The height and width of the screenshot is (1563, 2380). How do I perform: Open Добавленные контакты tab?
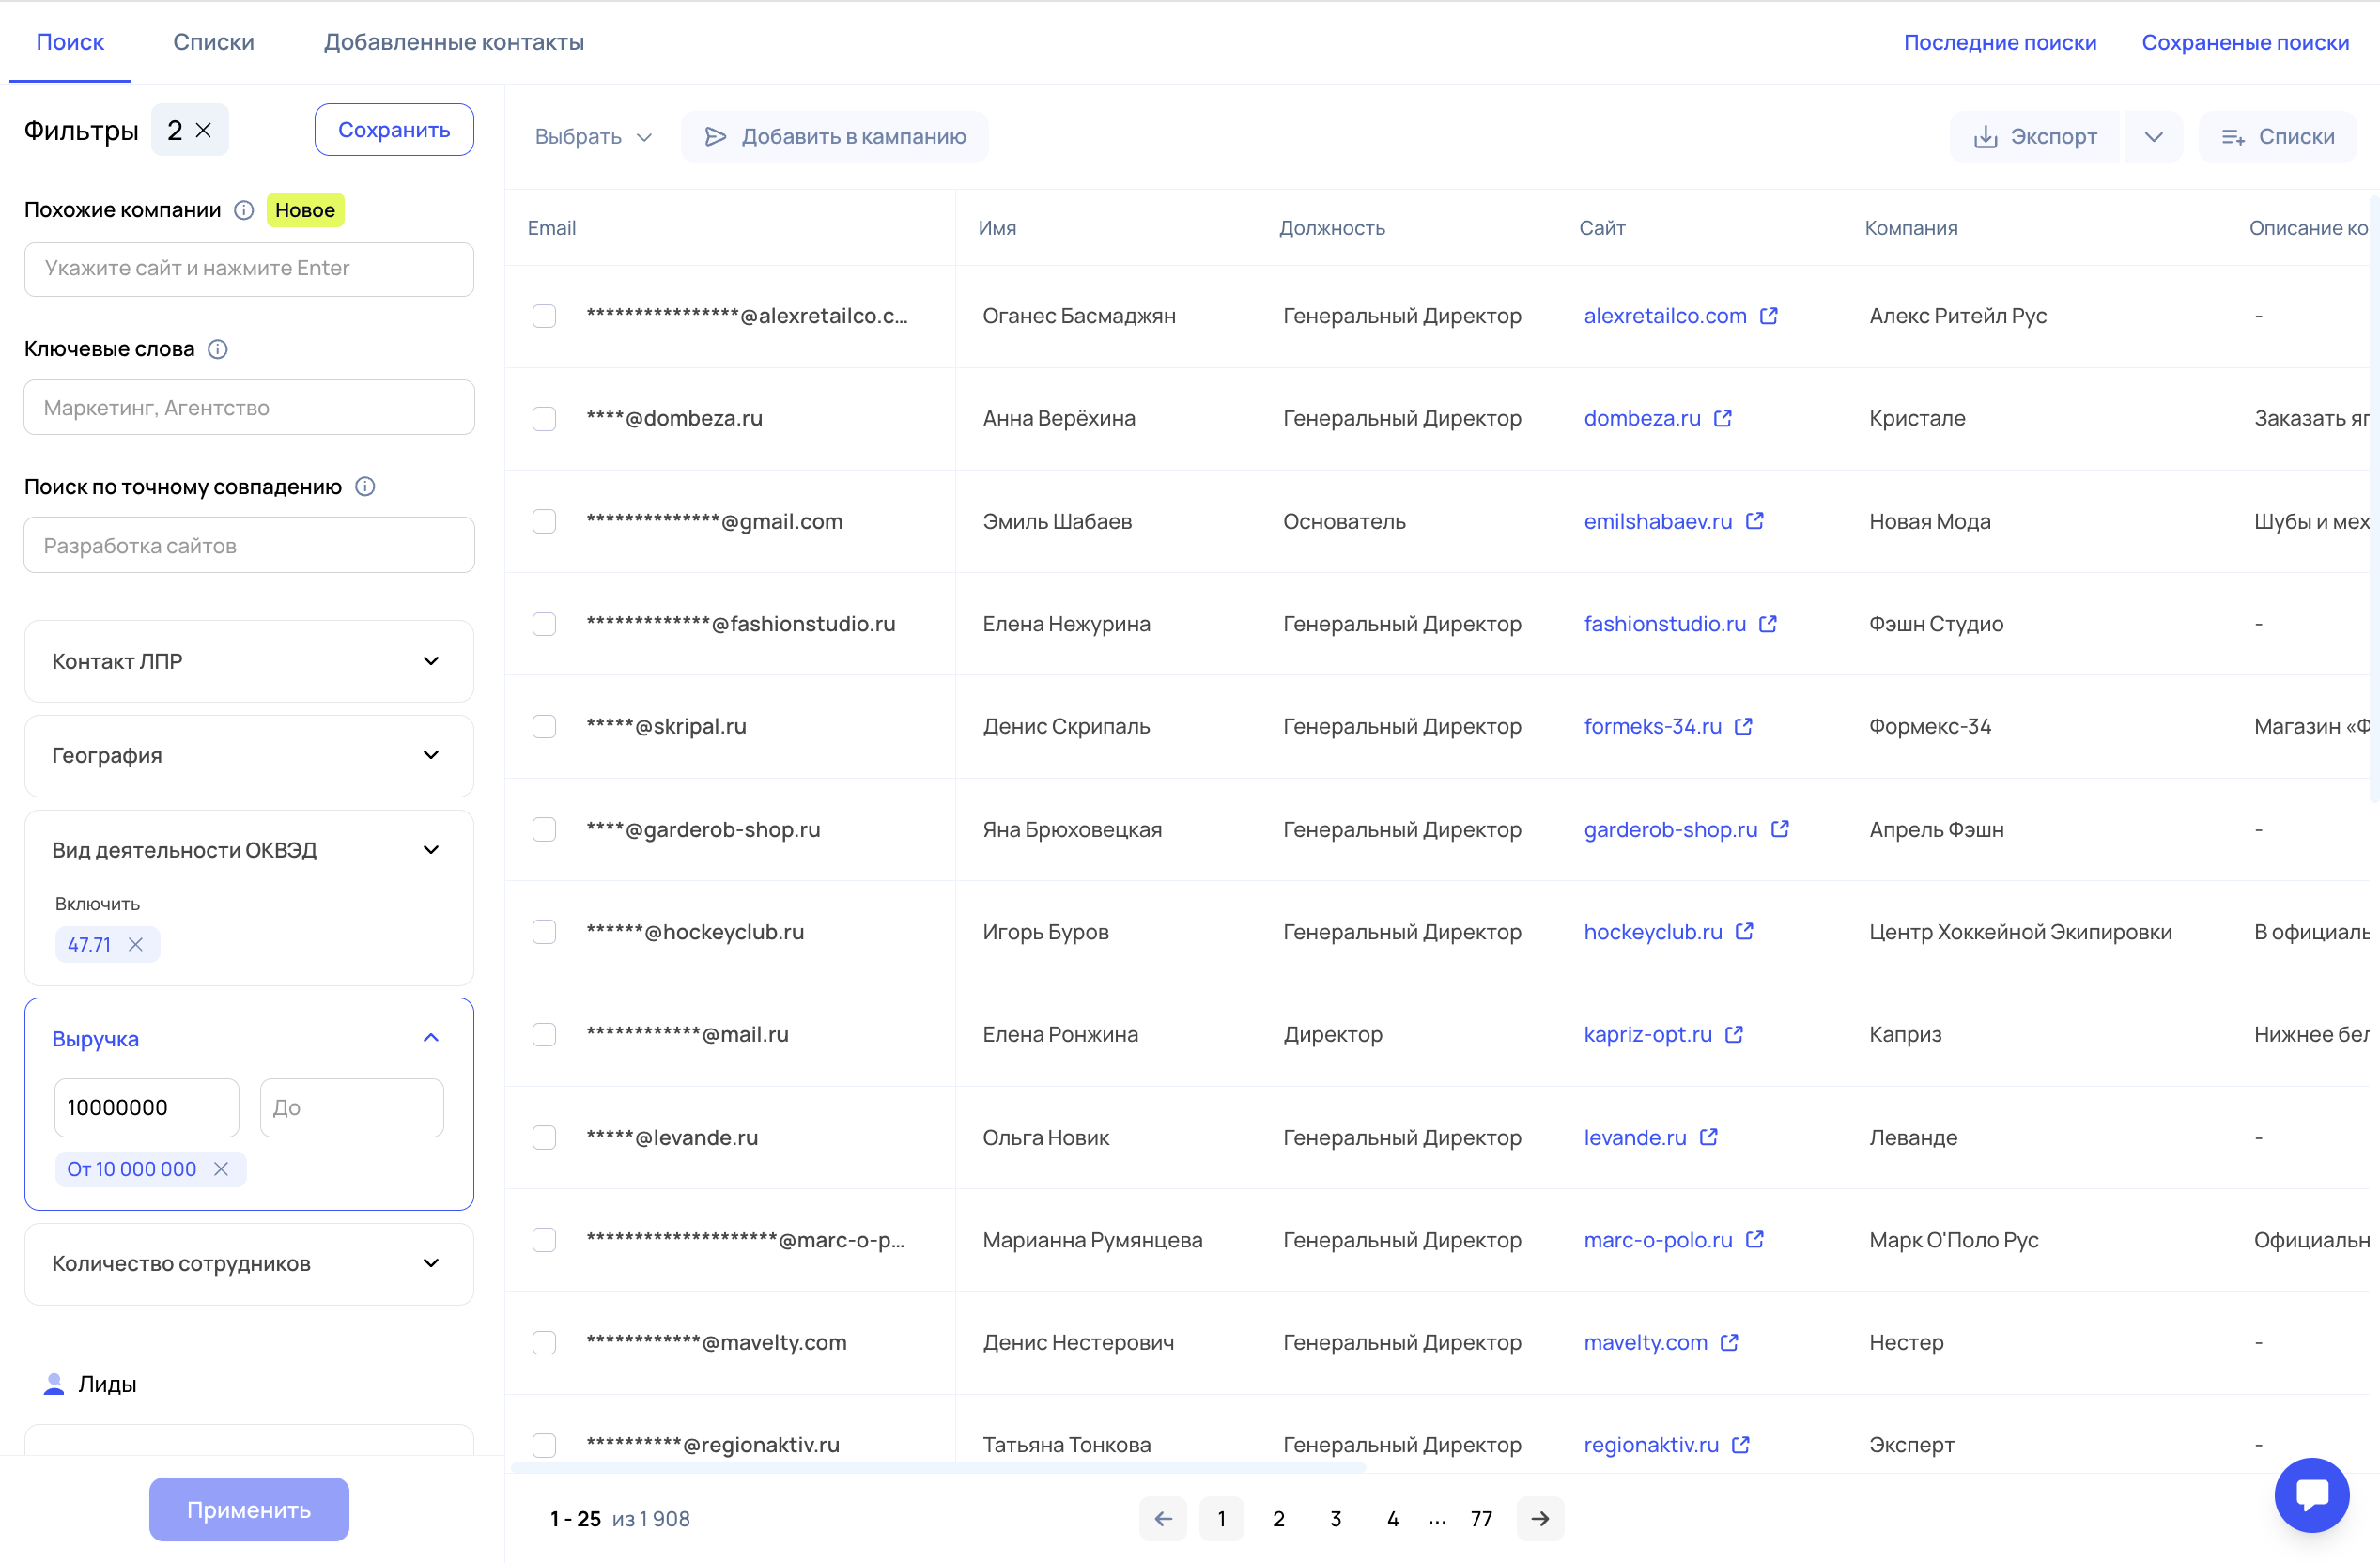(453, 42)
